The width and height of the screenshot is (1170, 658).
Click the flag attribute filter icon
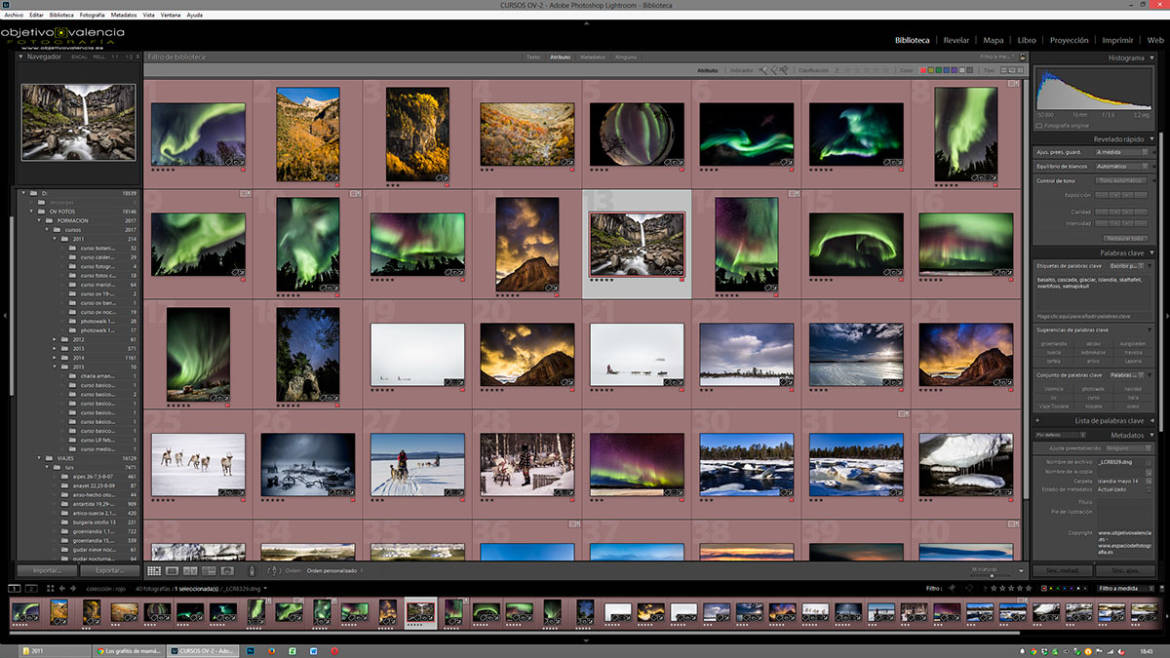(762, 71)
